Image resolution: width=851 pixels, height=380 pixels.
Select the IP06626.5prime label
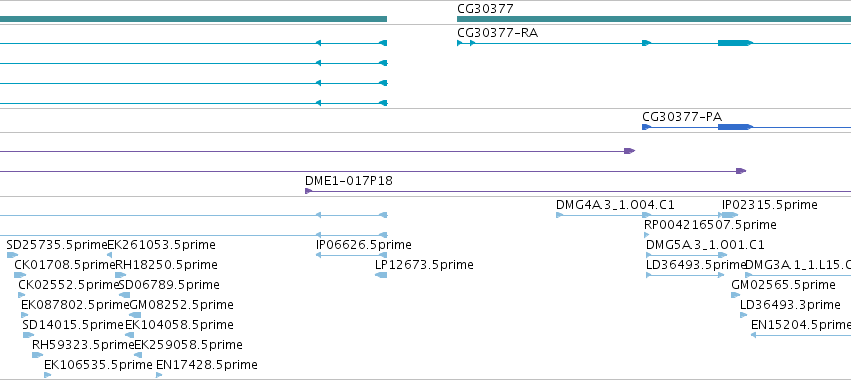click(x=364, y=245)
